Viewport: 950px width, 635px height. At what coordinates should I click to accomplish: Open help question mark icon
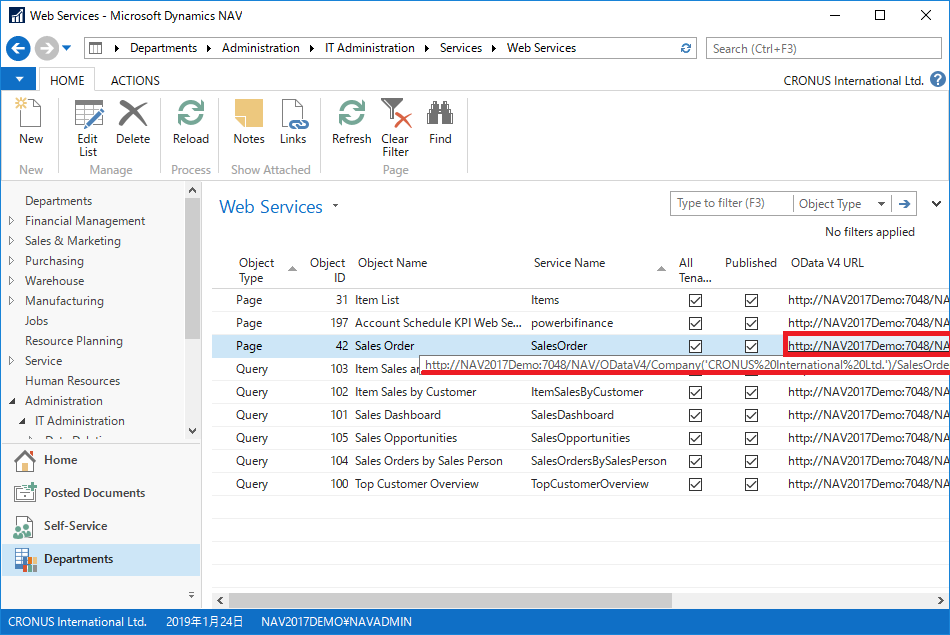[938, 79]
